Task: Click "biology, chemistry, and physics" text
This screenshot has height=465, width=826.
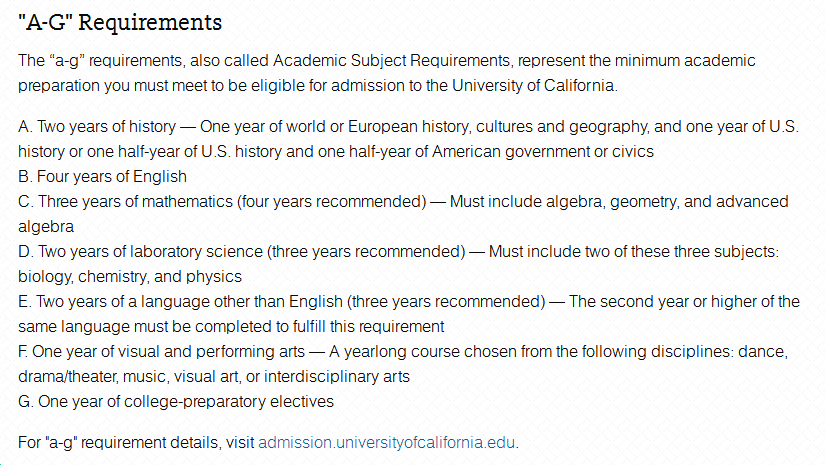Action: (x=130, y=276)
